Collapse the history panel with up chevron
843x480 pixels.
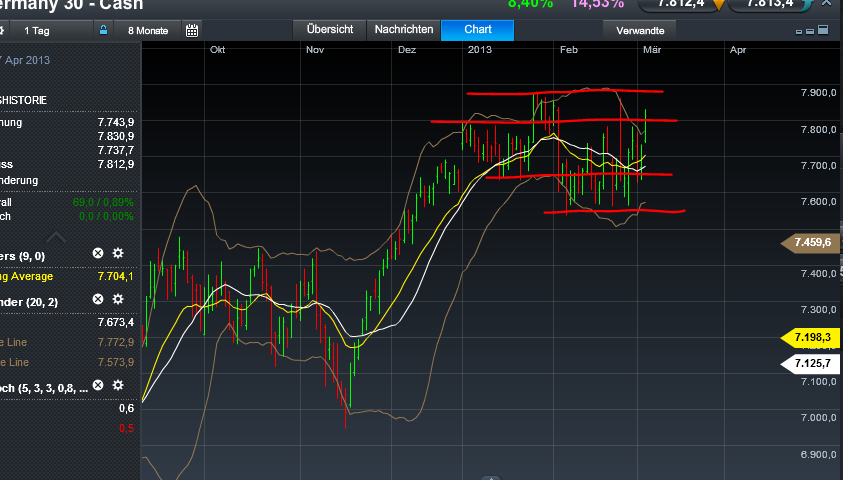56,237
